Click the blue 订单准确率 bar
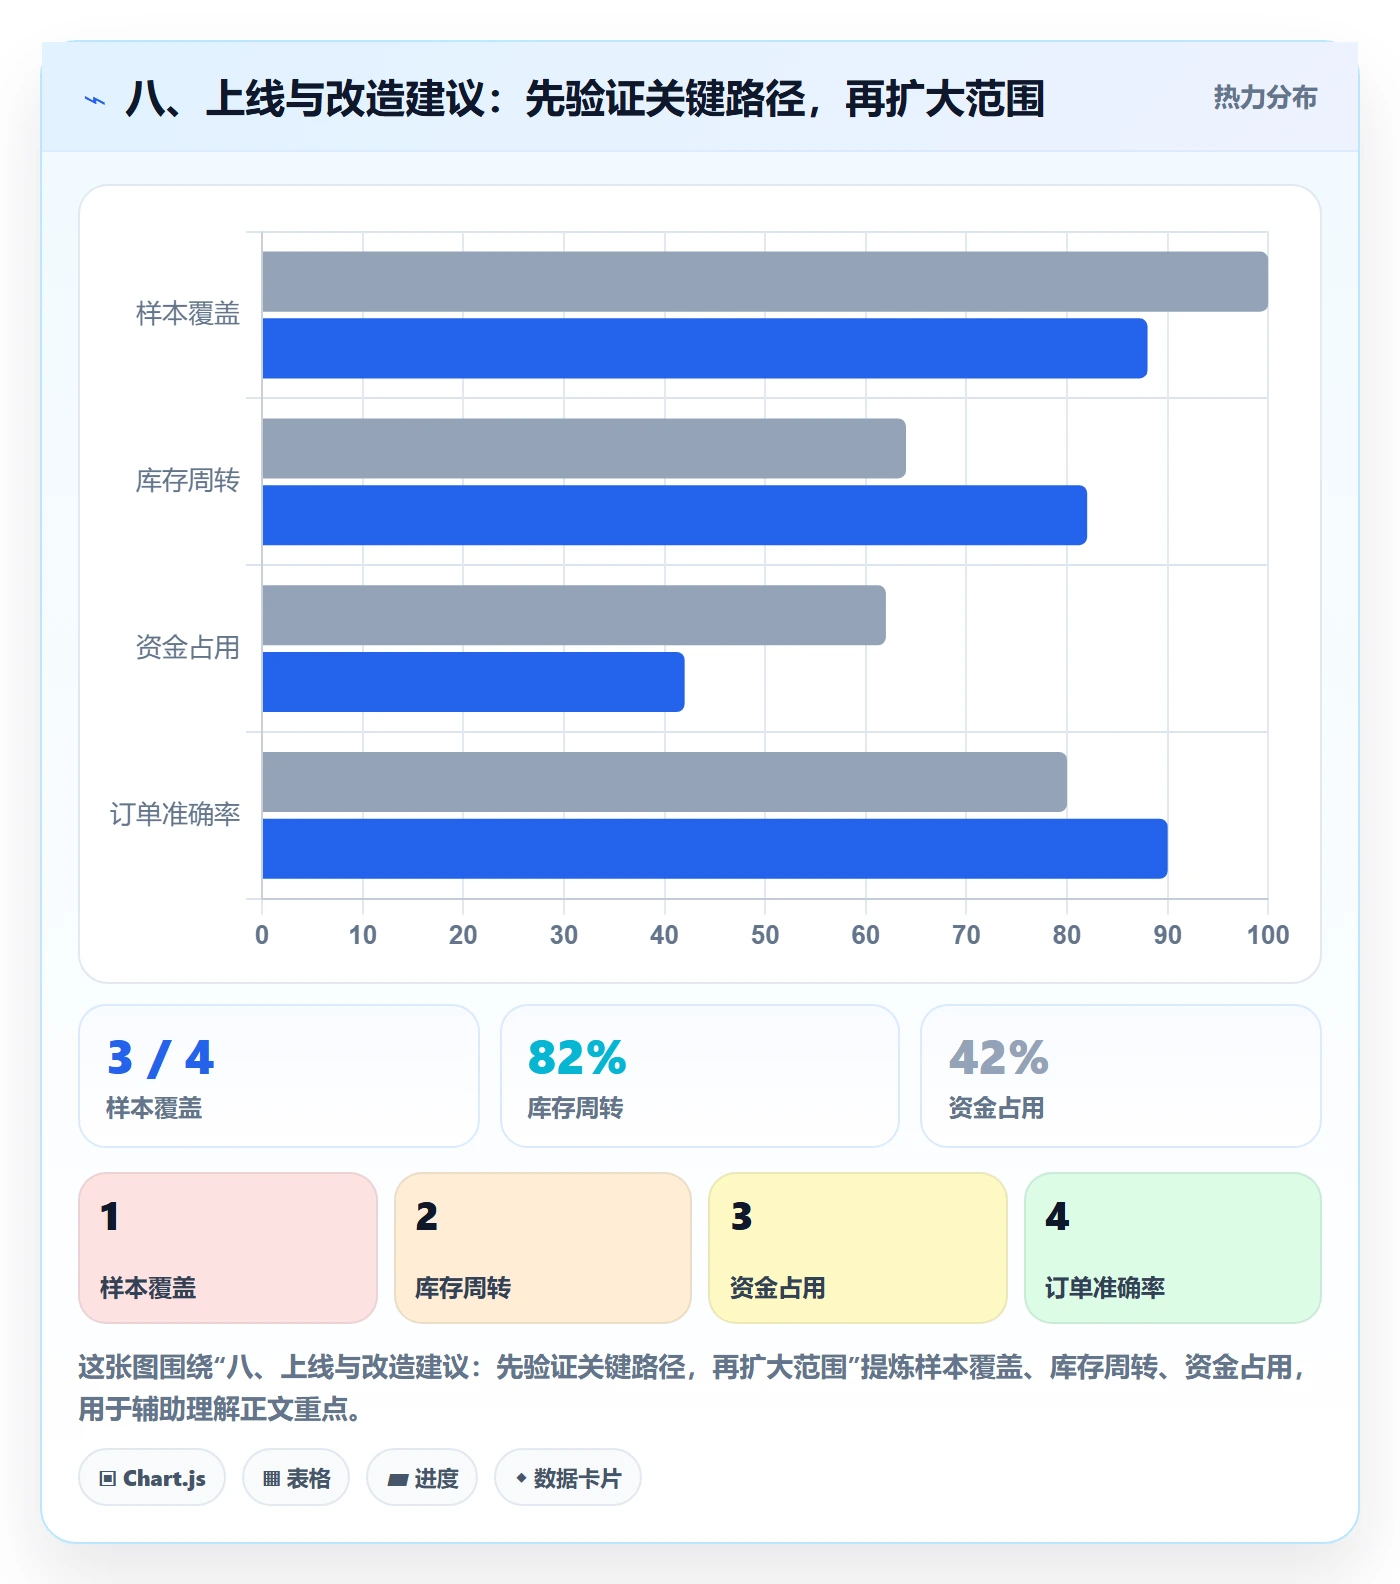Image resolution: width=1400 pixels, height=1584 pixels. (715, 849)
